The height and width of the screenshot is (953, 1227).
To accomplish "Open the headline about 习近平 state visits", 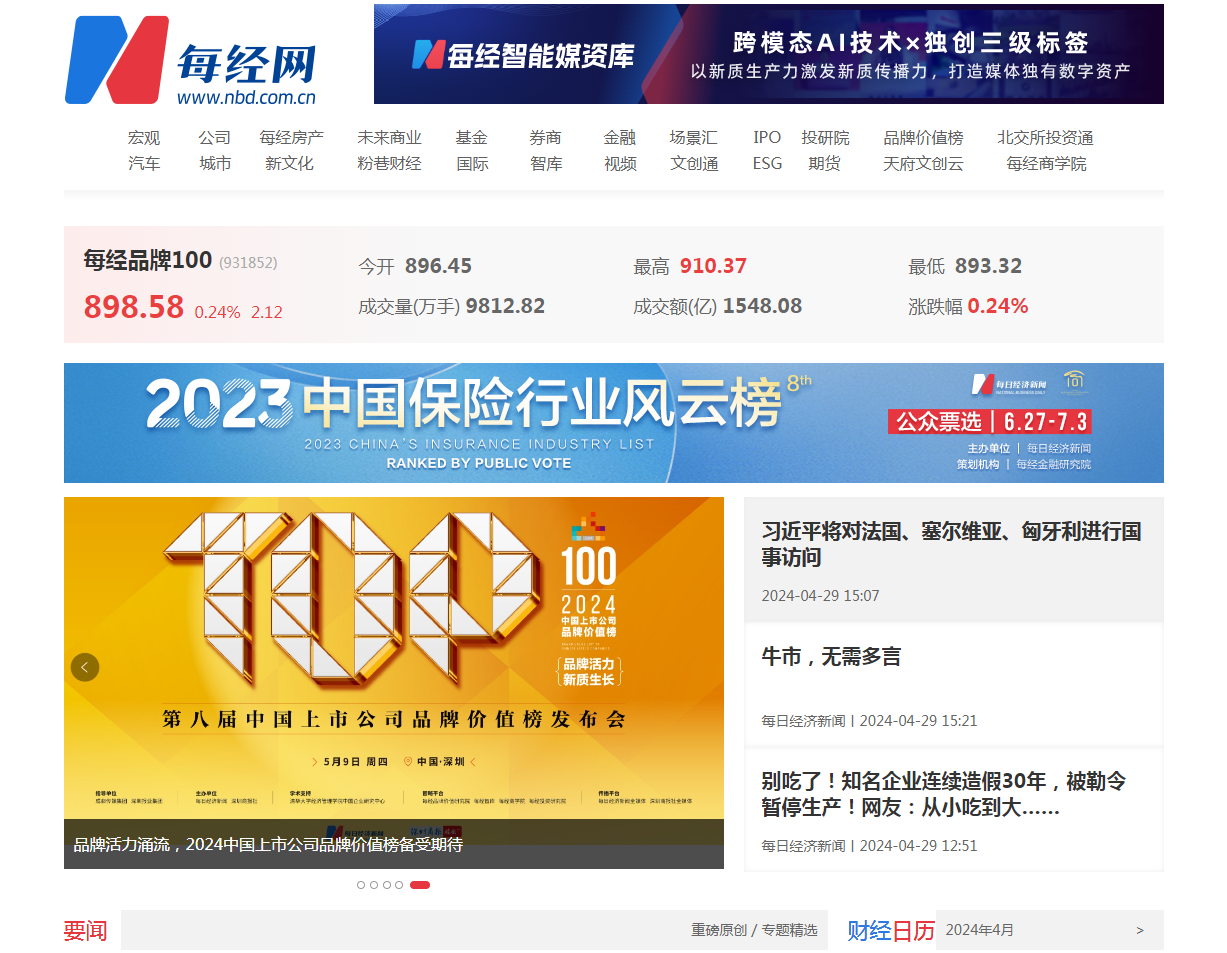I will (951, 544).
